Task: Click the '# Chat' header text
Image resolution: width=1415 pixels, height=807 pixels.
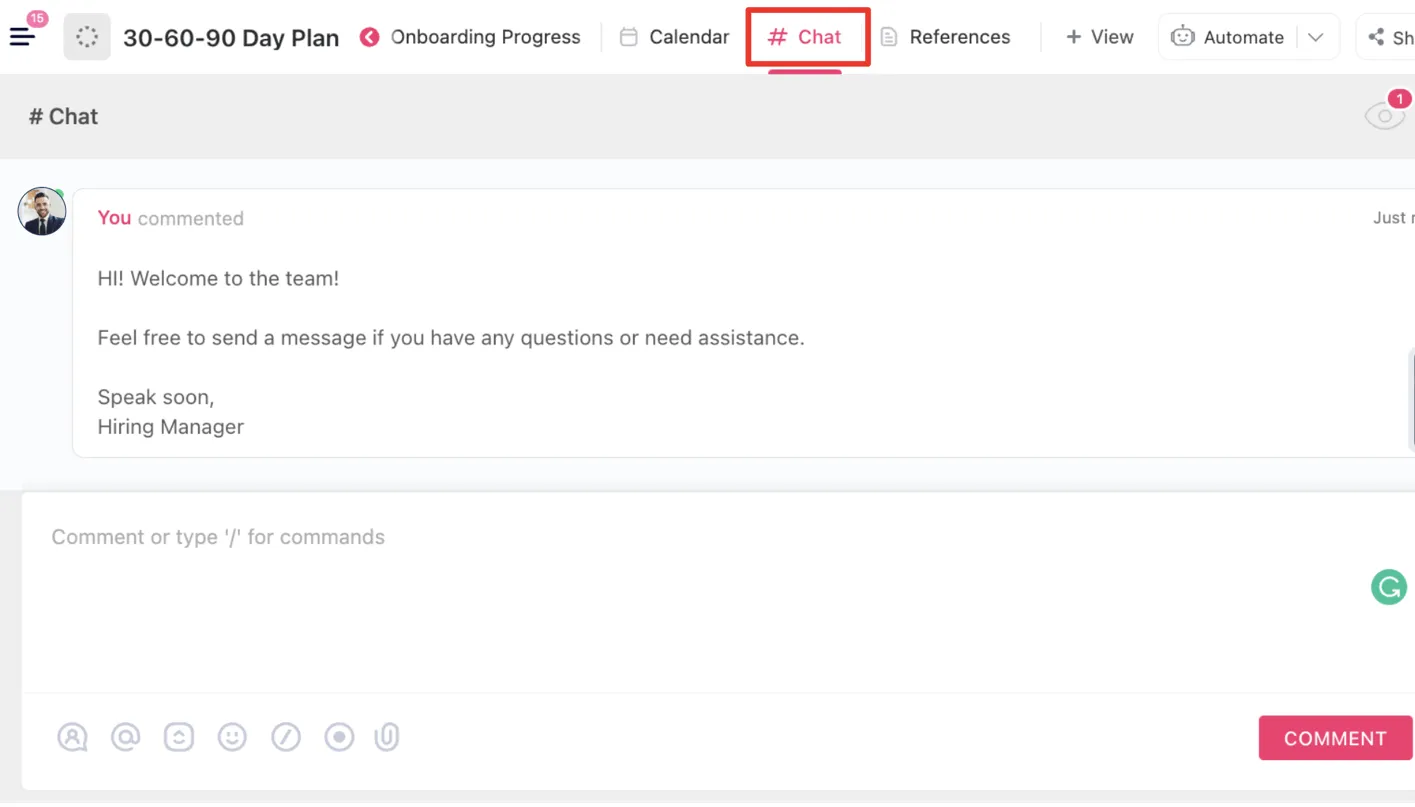Action: pyautogui.click(x=63, y=116)
